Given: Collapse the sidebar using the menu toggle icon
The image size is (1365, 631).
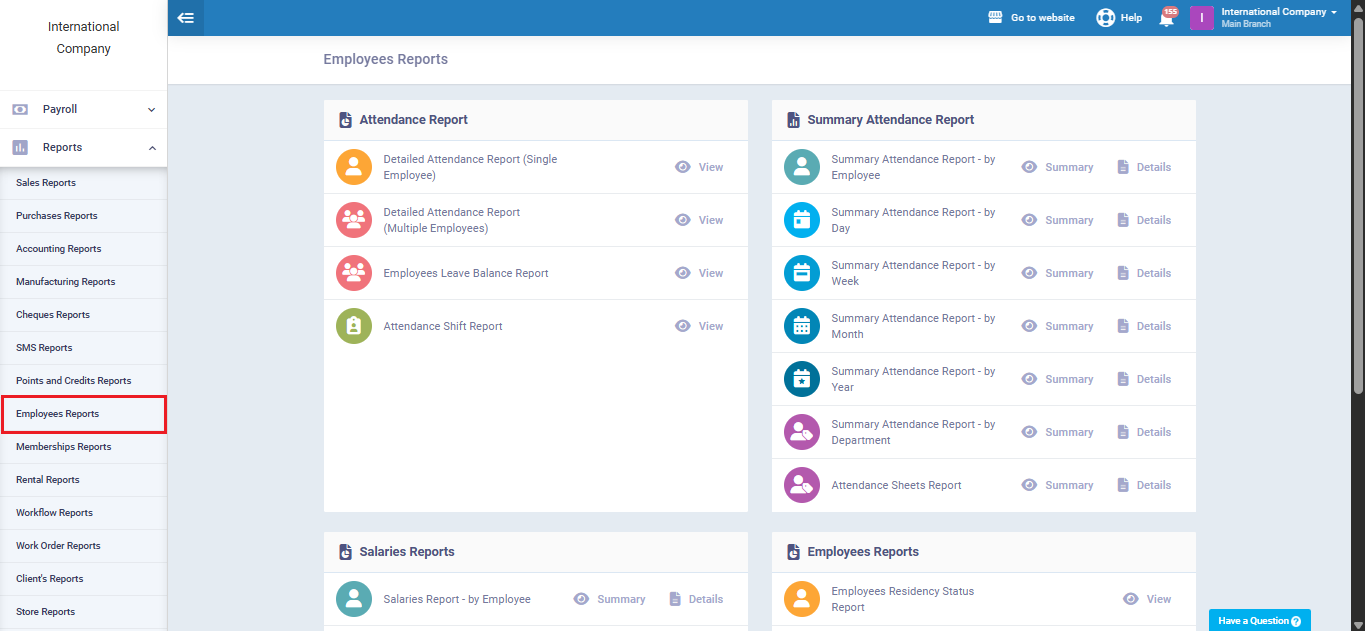Looking at the screenshot, I should tap(185, 18).
